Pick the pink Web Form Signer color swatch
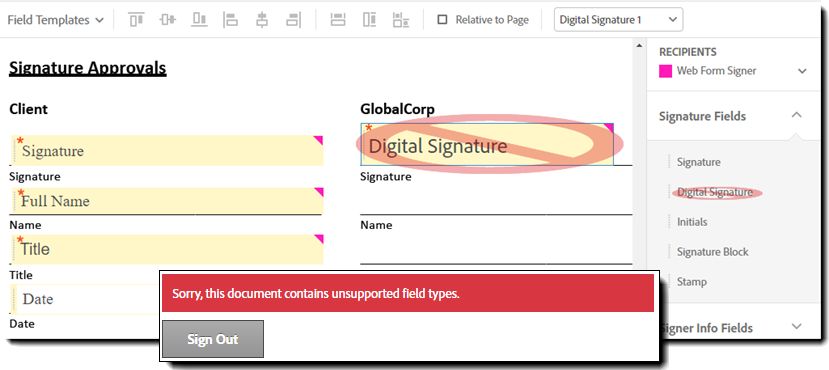 pos(665,71)
